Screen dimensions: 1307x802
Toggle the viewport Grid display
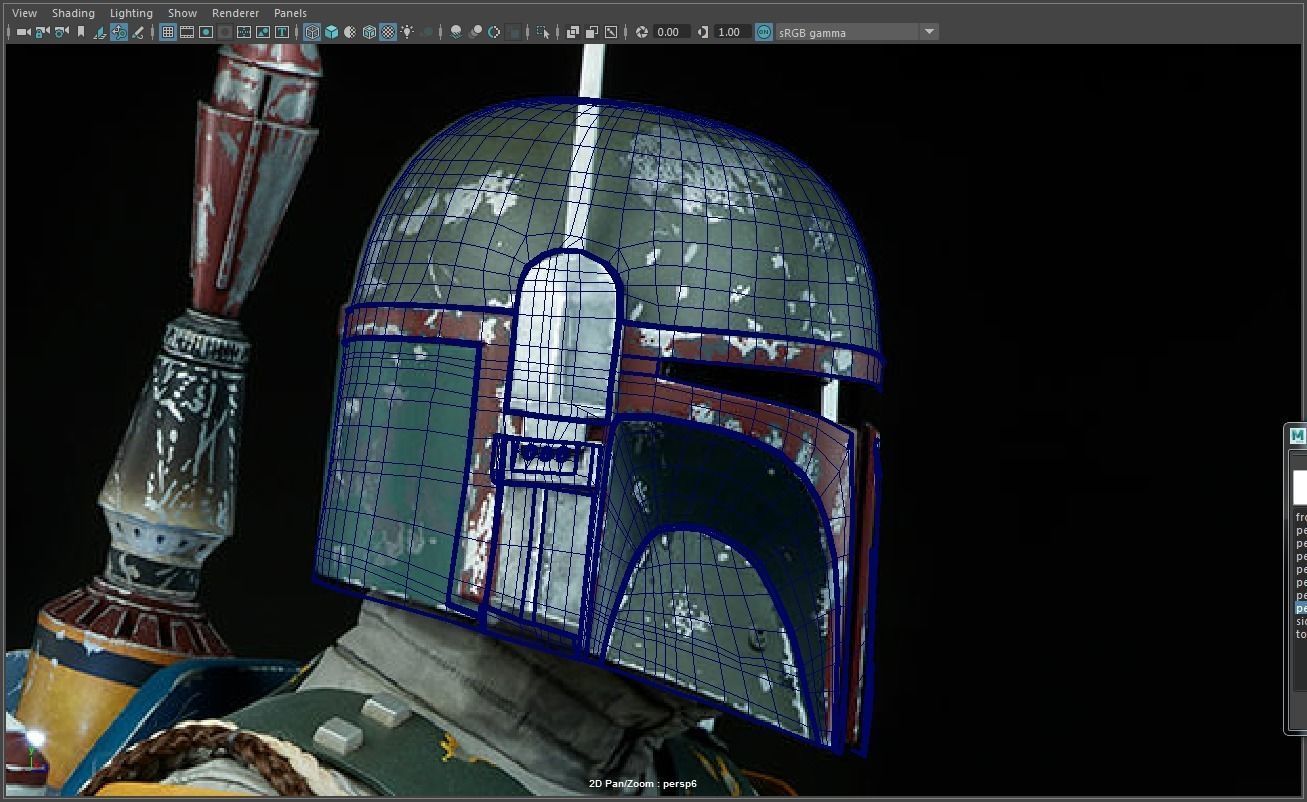[167, 32]
